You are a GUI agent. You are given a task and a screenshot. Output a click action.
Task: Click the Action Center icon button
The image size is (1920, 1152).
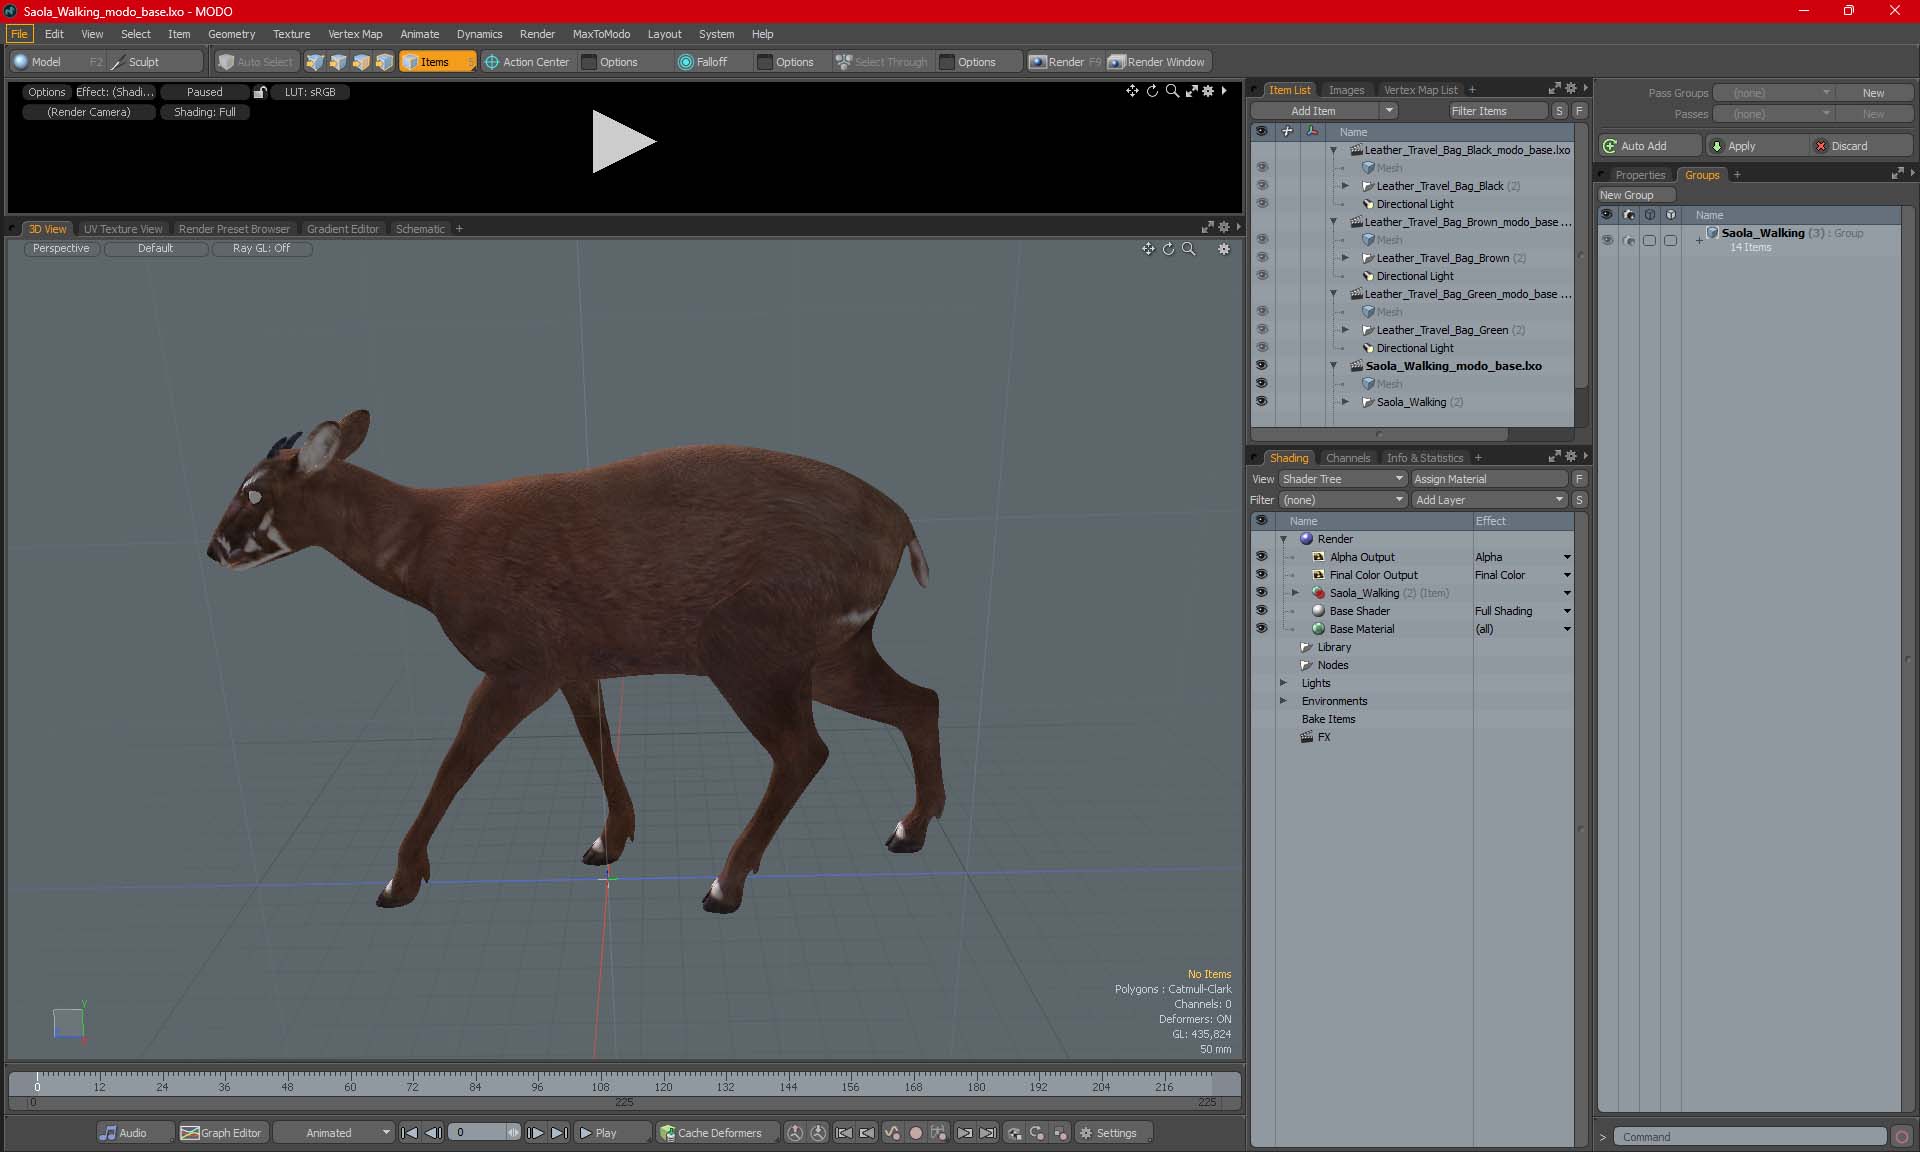pos(527,62)
